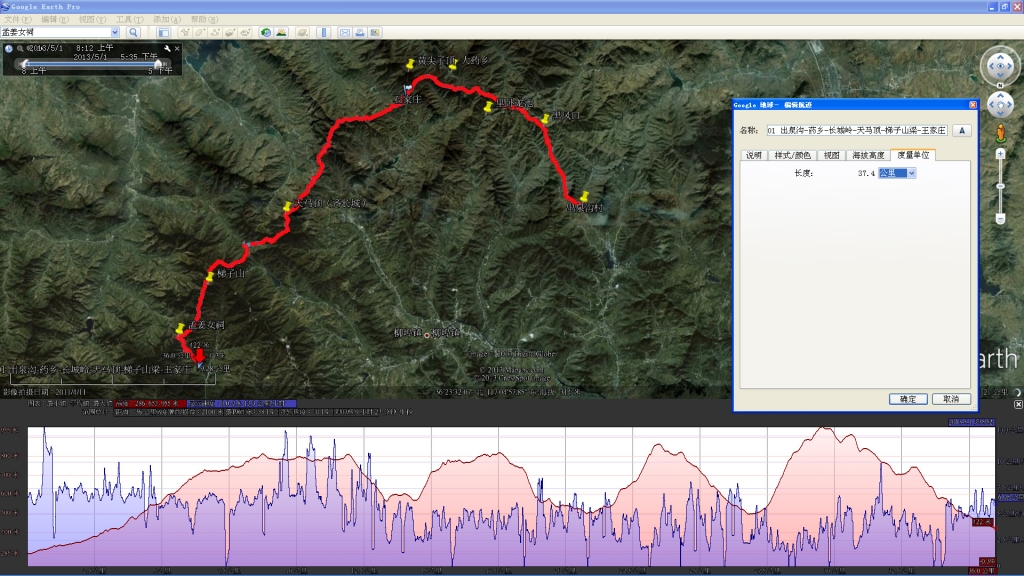Click the search magnifier button in toolbar
The width and height of the screenshot is (1024, 576).
pyautogui.click(x=133, y=32)
